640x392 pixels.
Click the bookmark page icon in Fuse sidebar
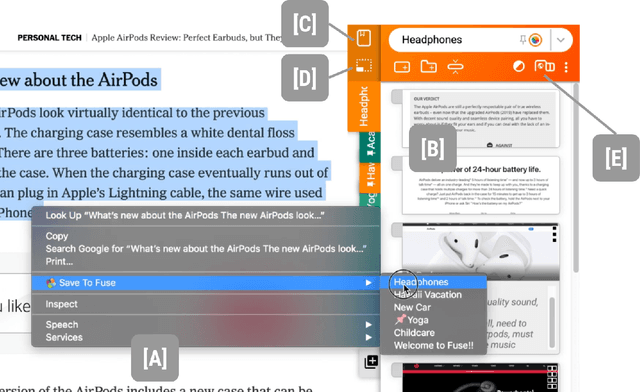pos(364,38)
